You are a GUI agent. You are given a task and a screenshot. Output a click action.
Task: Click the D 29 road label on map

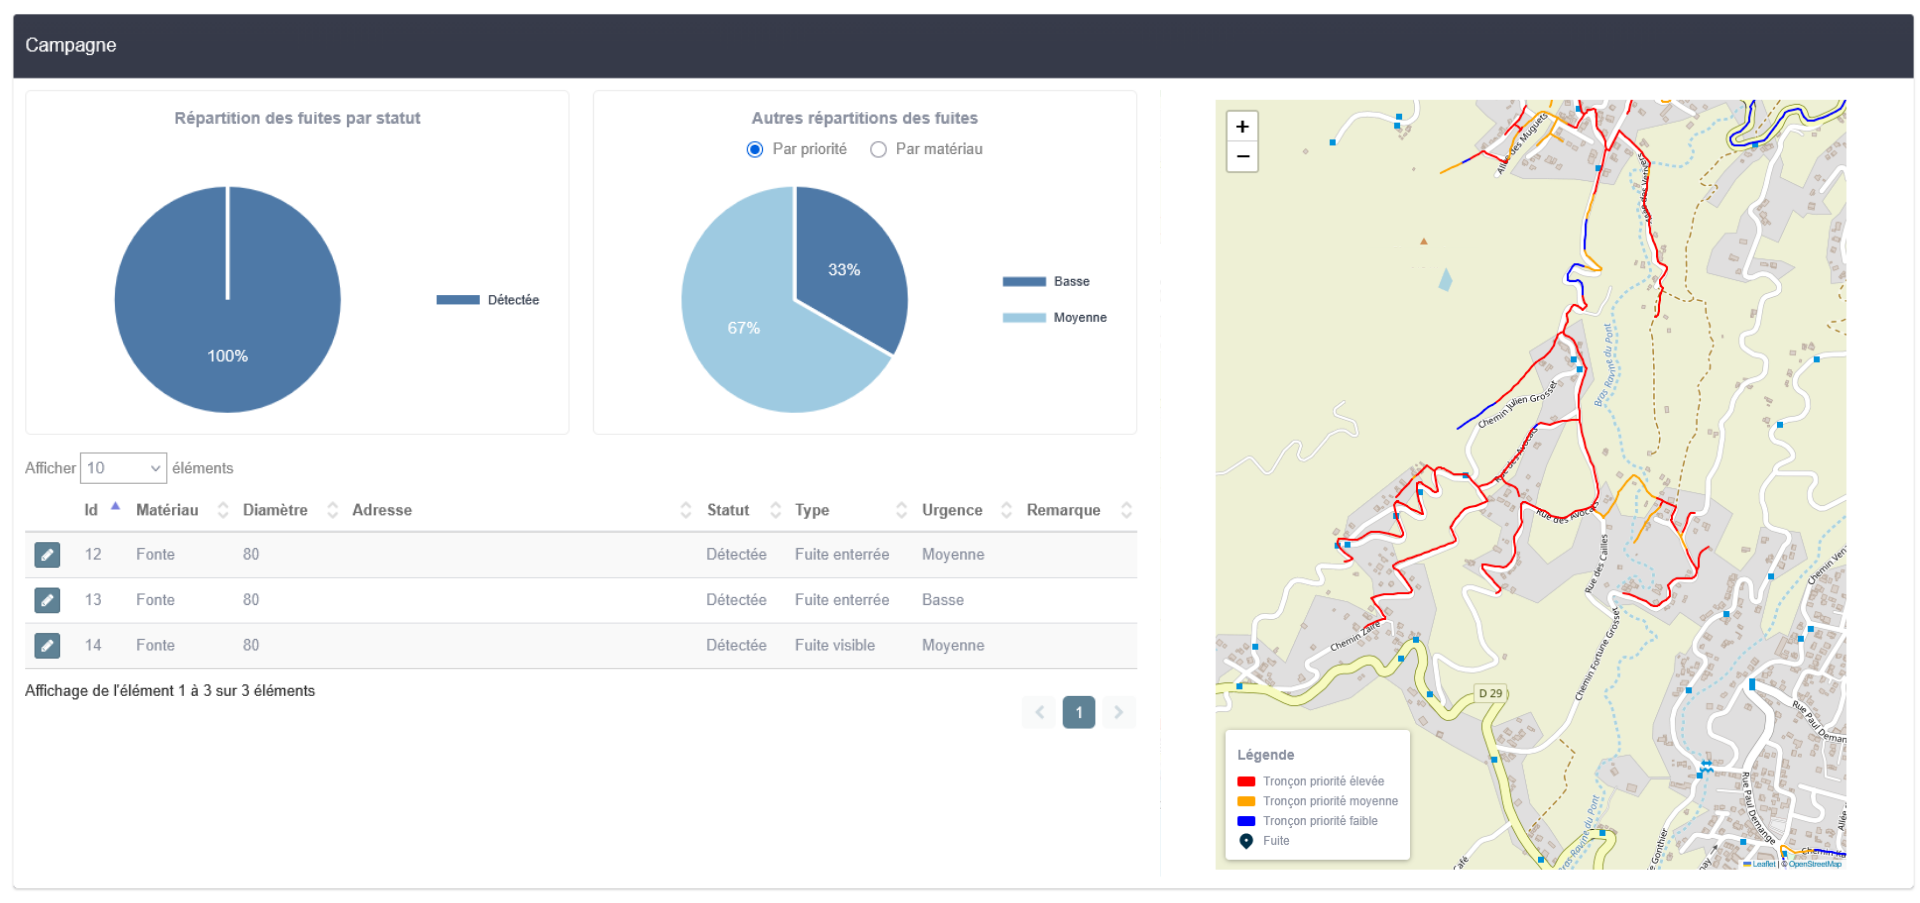pos(1490,693)
